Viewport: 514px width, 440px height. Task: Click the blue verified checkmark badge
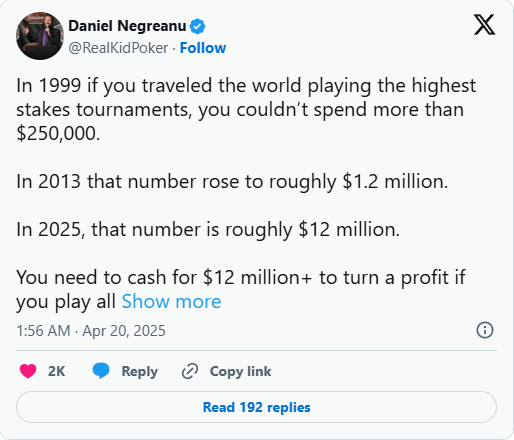point(198,26)
